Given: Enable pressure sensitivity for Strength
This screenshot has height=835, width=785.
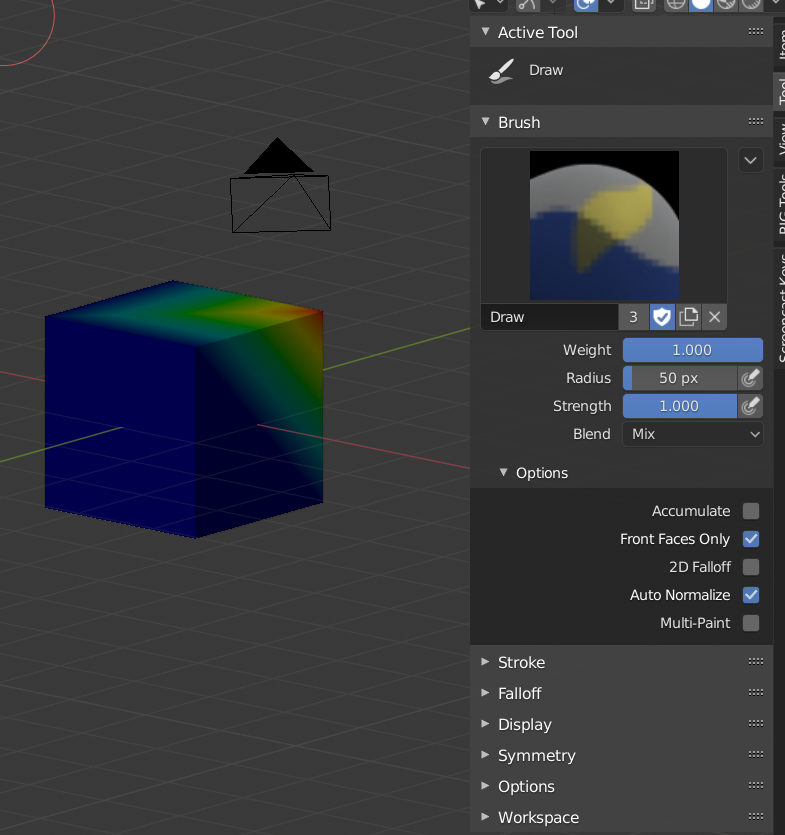Looking at the screenshot, I should click(750, 406).
